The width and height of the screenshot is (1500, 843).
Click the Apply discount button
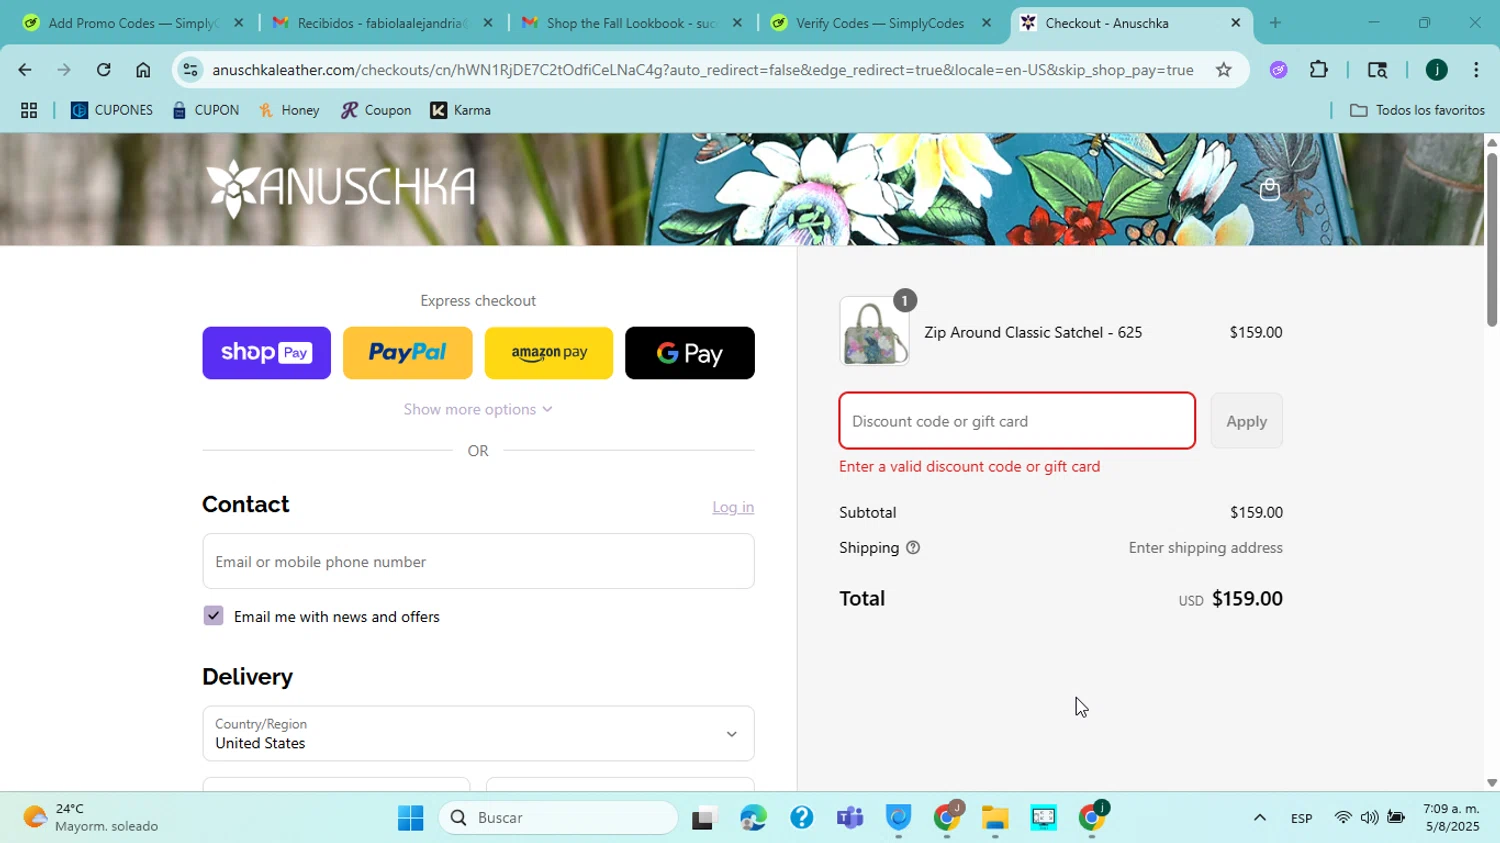(x=1246, y=421)
